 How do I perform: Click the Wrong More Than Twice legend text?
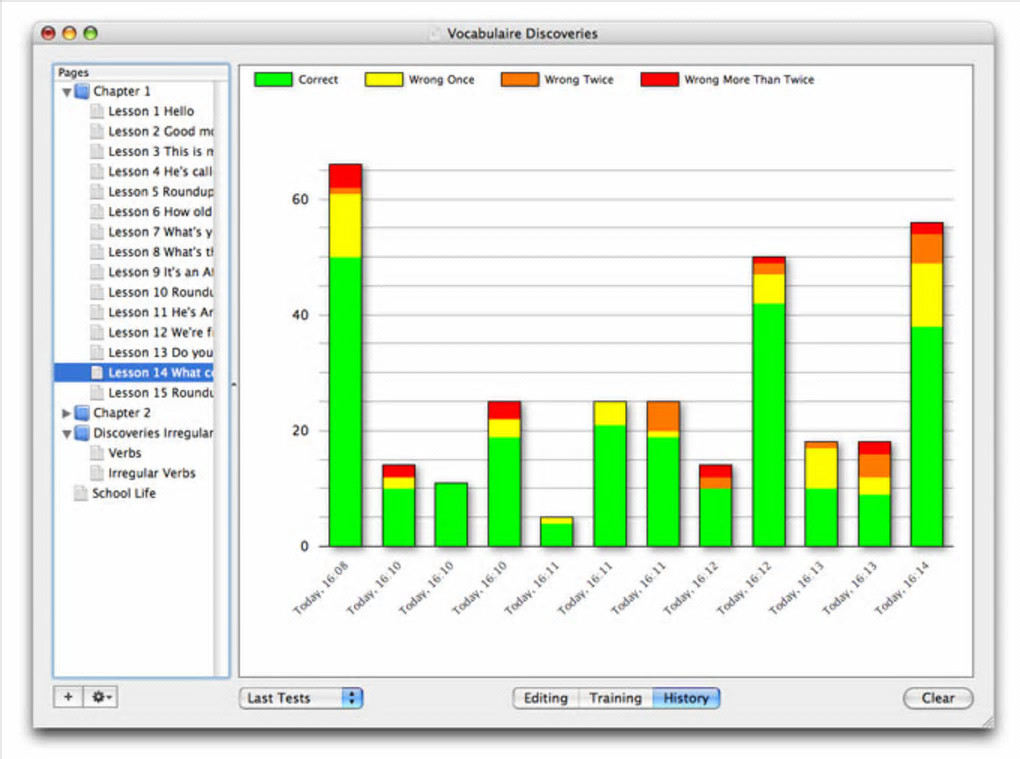pos(749,79)
